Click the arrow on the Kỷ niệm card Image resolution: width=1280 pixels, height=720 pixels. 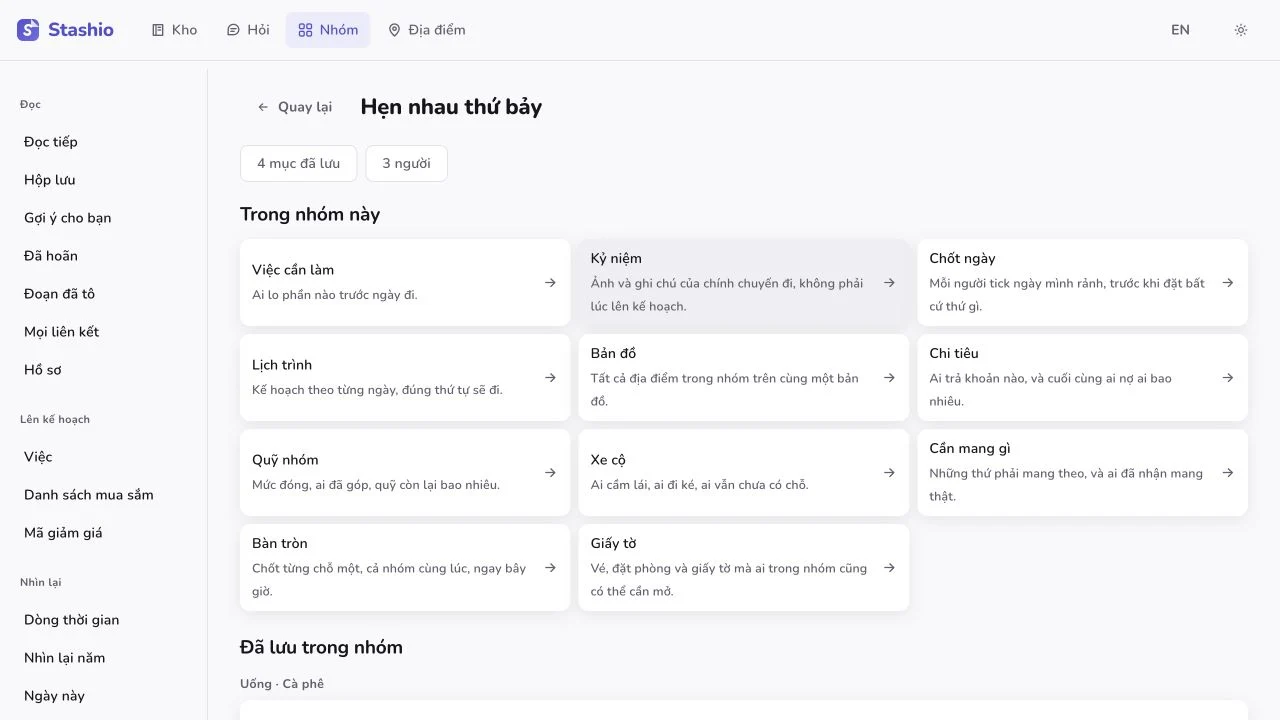(889, 283)
